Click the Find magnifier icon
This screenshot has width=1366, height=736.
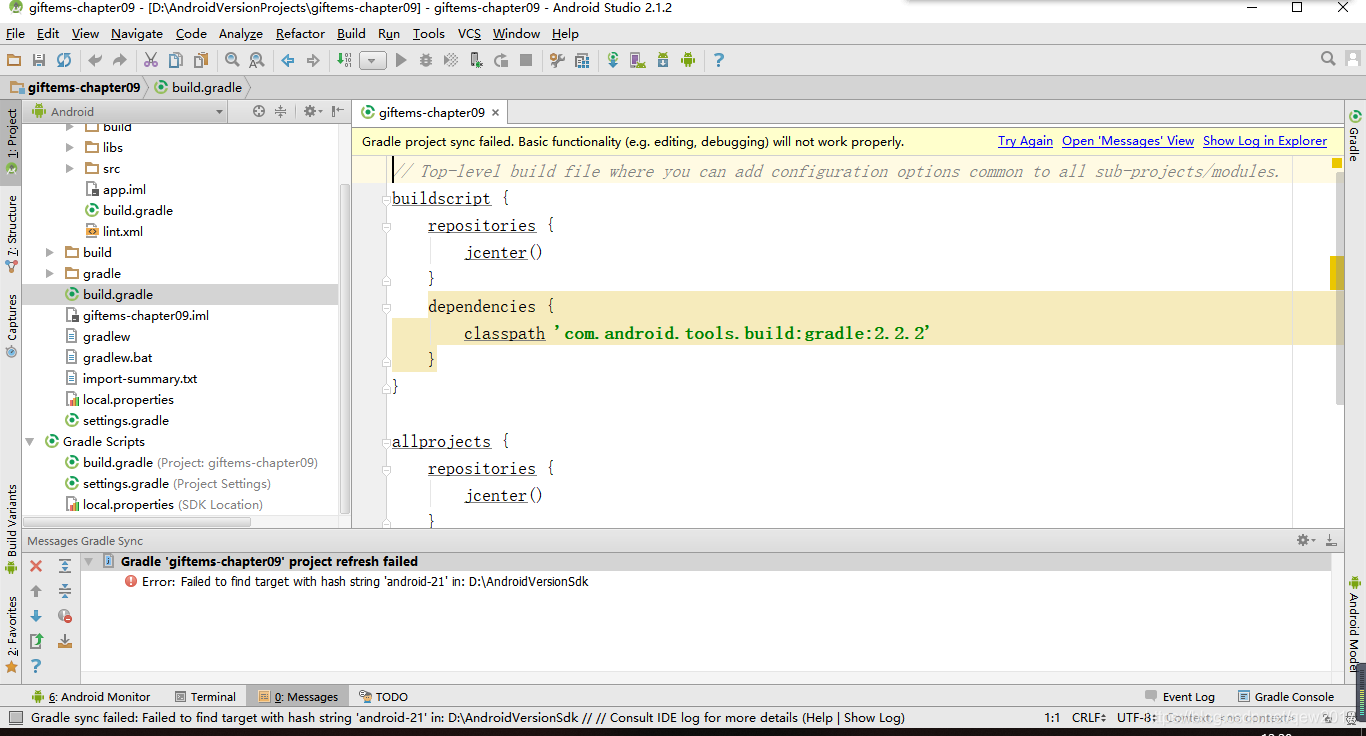[232, 60]
